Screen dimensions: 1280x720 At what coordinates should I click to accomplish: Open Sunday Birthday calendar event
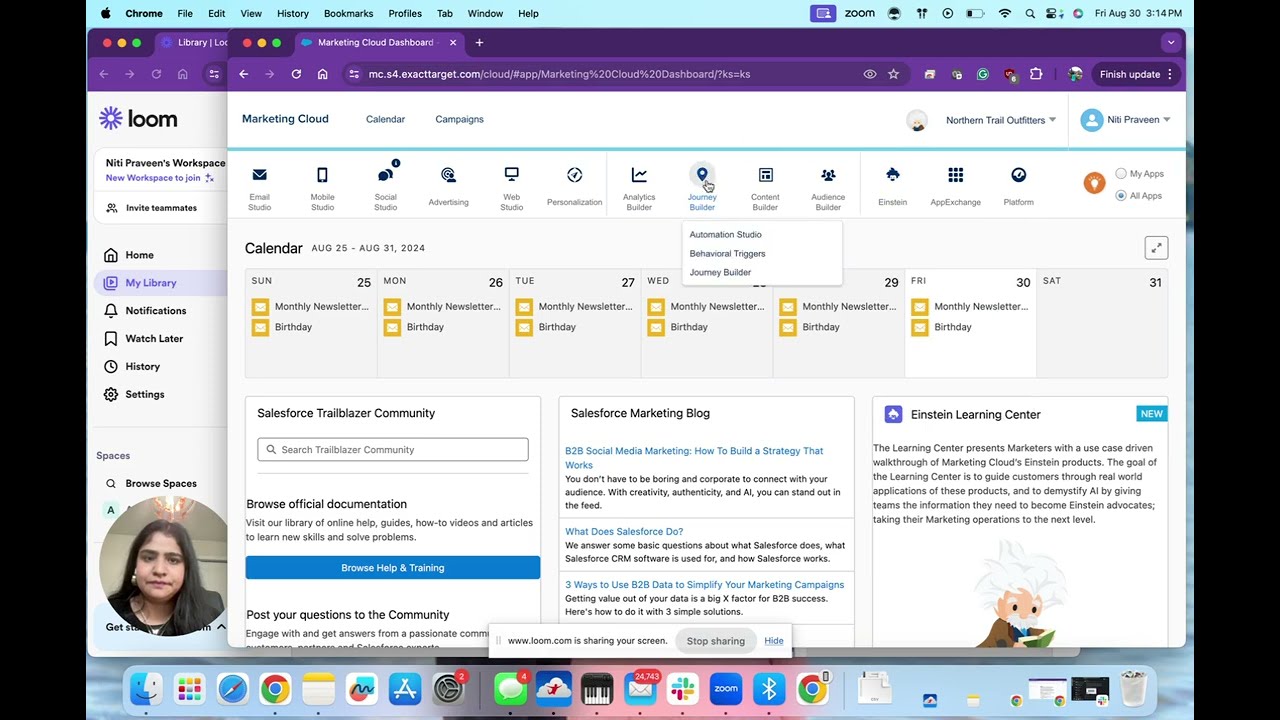tap(282, 327)
